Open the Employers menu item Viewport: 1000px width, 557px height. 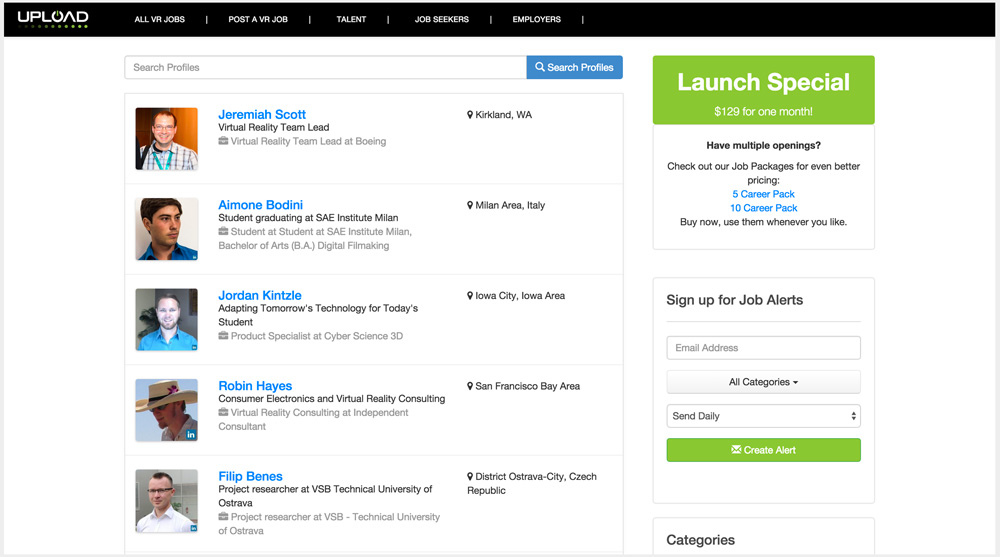[x=536, y=19]
